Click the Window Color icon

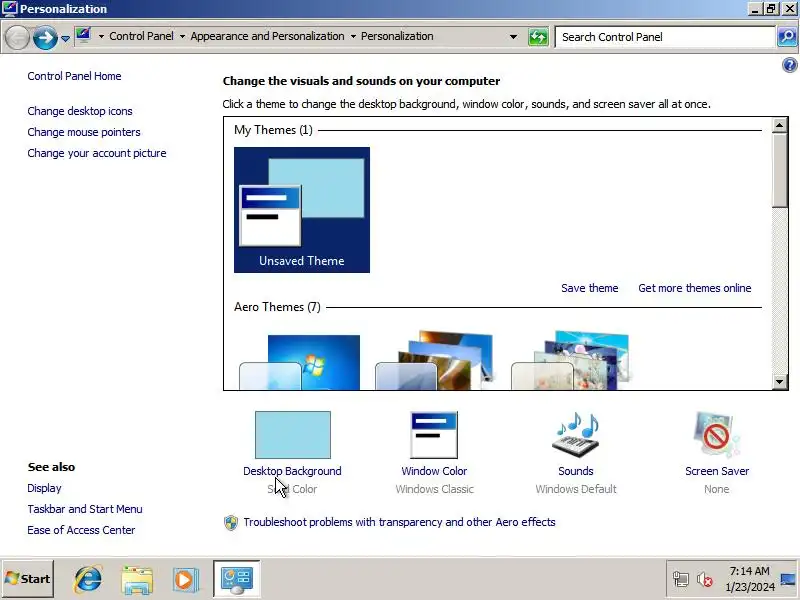tap(434, 435)
